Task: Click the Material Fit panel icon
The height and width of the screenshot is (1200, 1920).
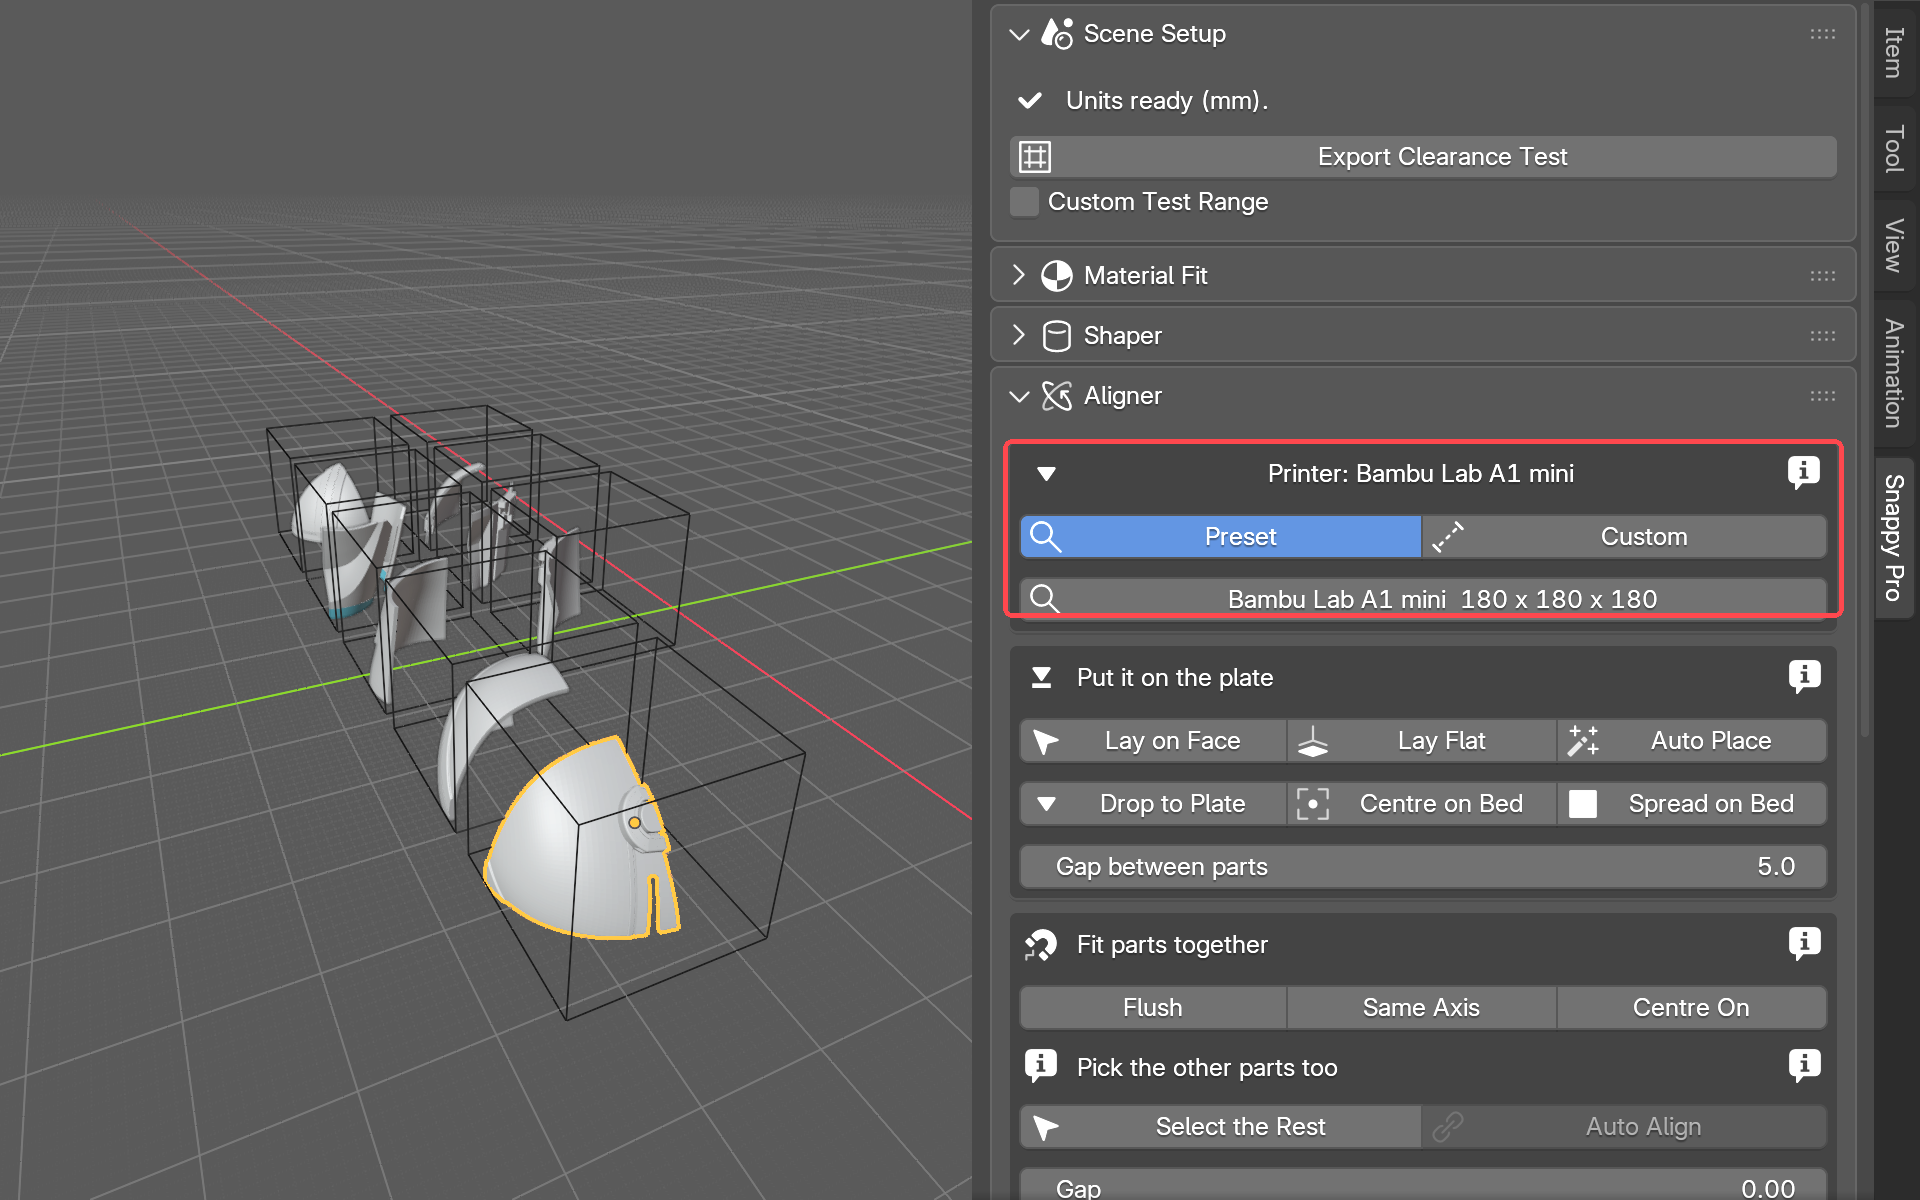Action: [x=1056, y=276]
